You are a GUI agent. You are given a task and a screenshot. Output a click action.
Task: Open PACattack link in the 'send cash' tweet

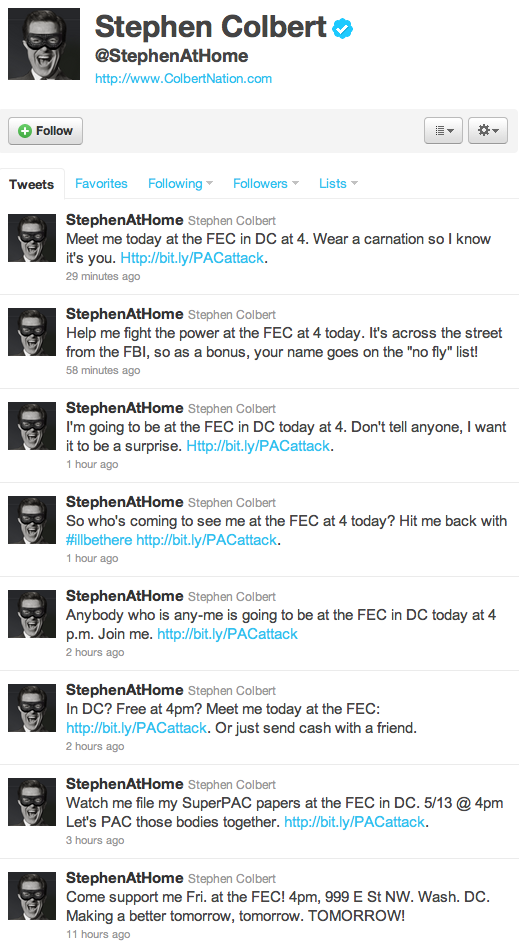(x=136, y=728)
